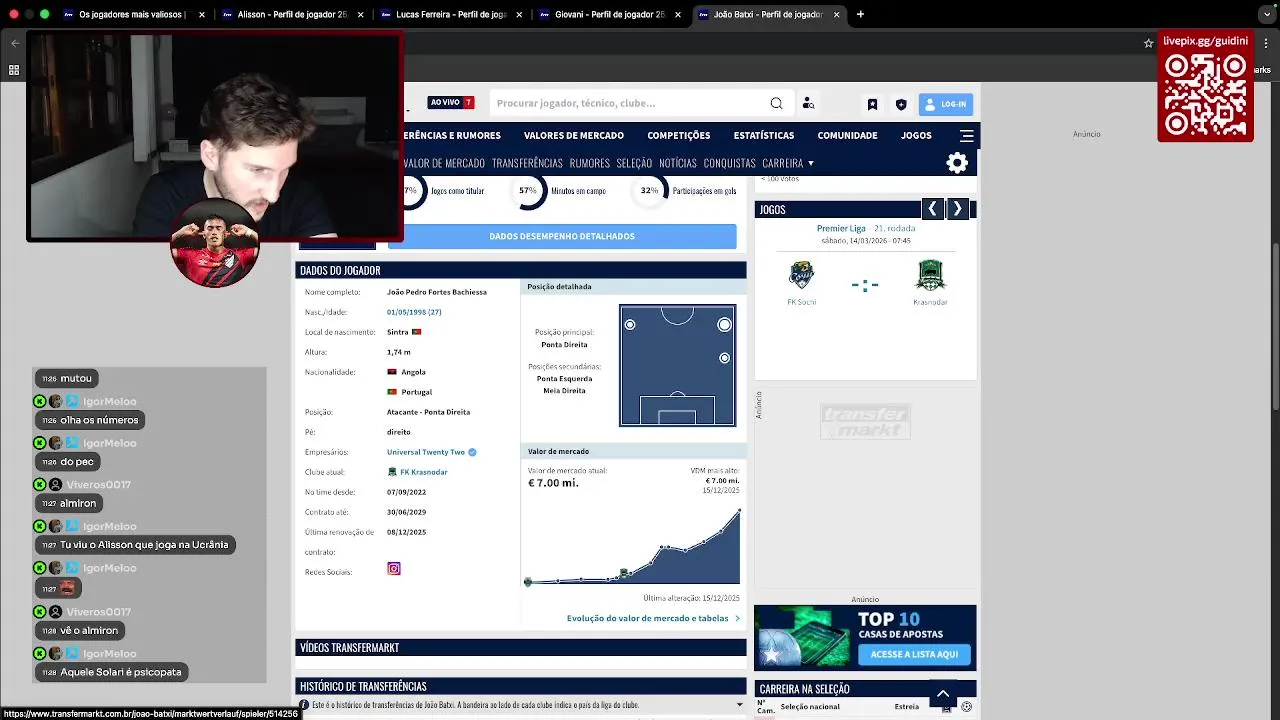Click the Minutos em campo 57% gauge
Viewport: 1280px width, 720px height.
point(529,190)
